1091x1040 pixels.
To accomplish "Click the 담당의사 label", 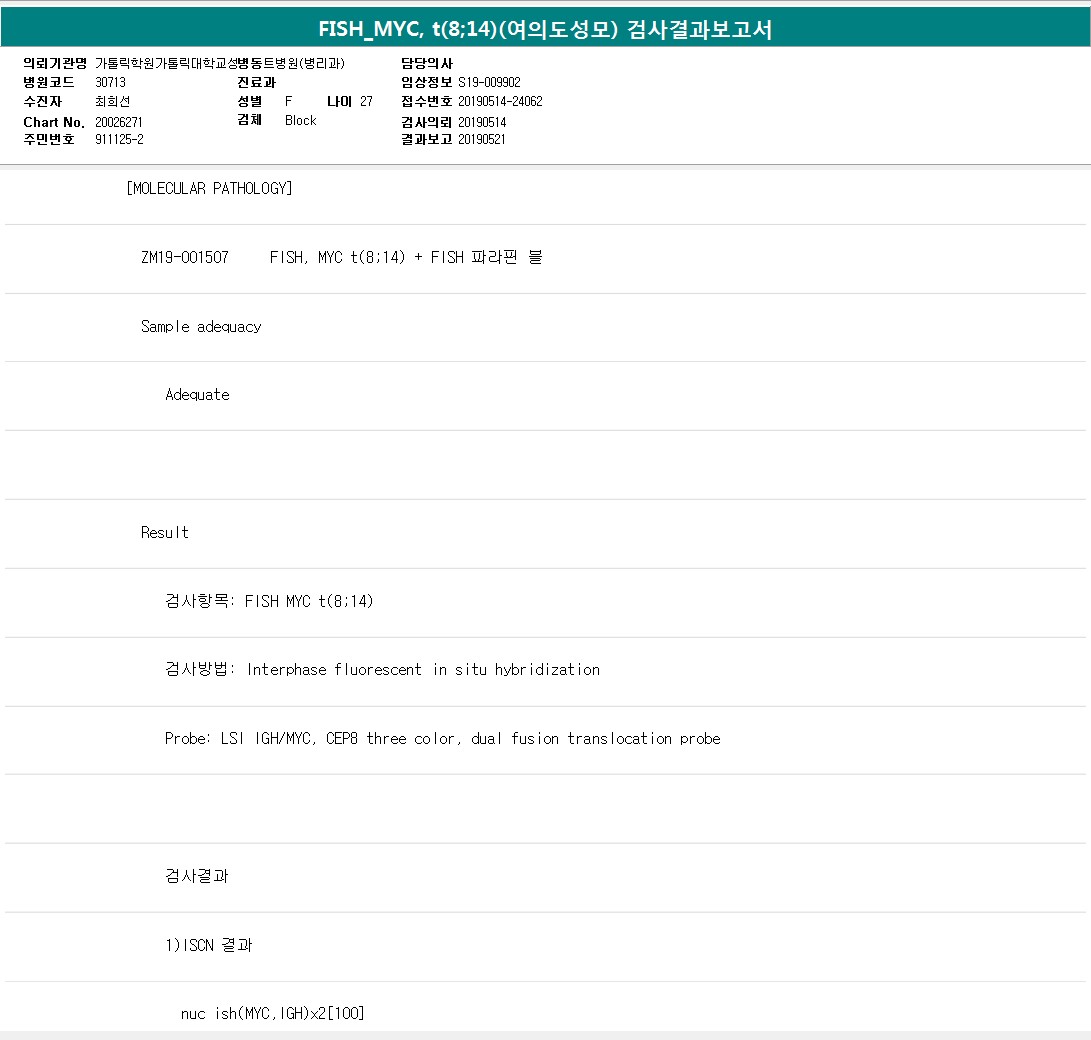I will pyautogui.click(x=427, y=63).
